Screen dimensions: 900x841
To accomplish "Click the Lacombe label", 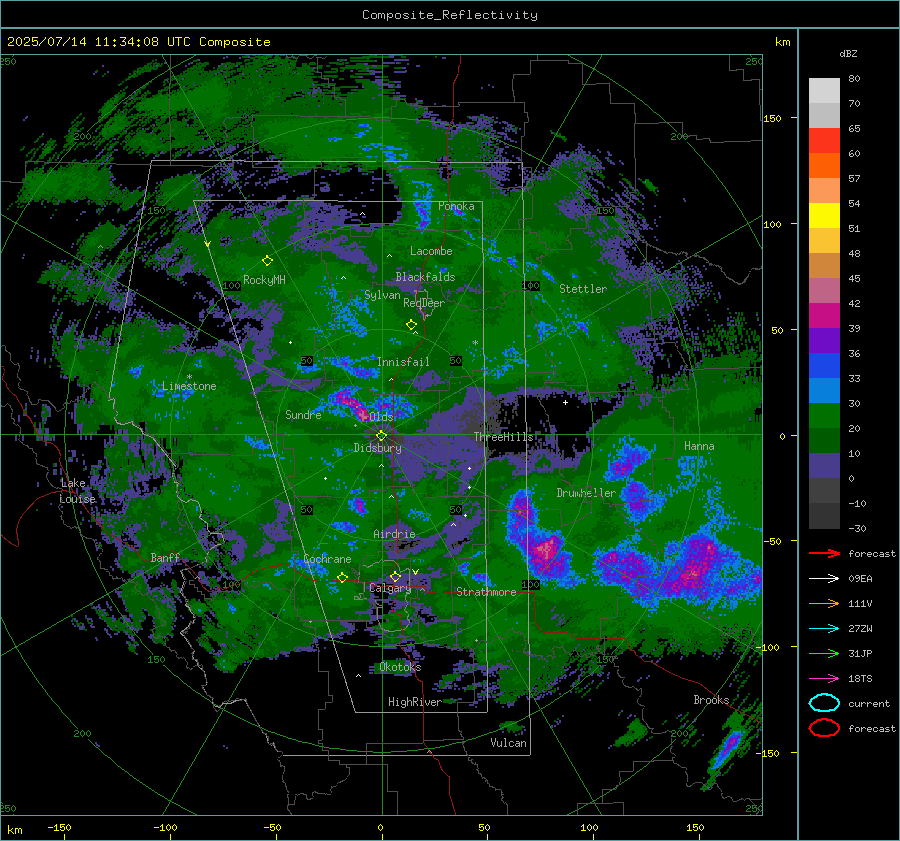I will coord(431,251).
